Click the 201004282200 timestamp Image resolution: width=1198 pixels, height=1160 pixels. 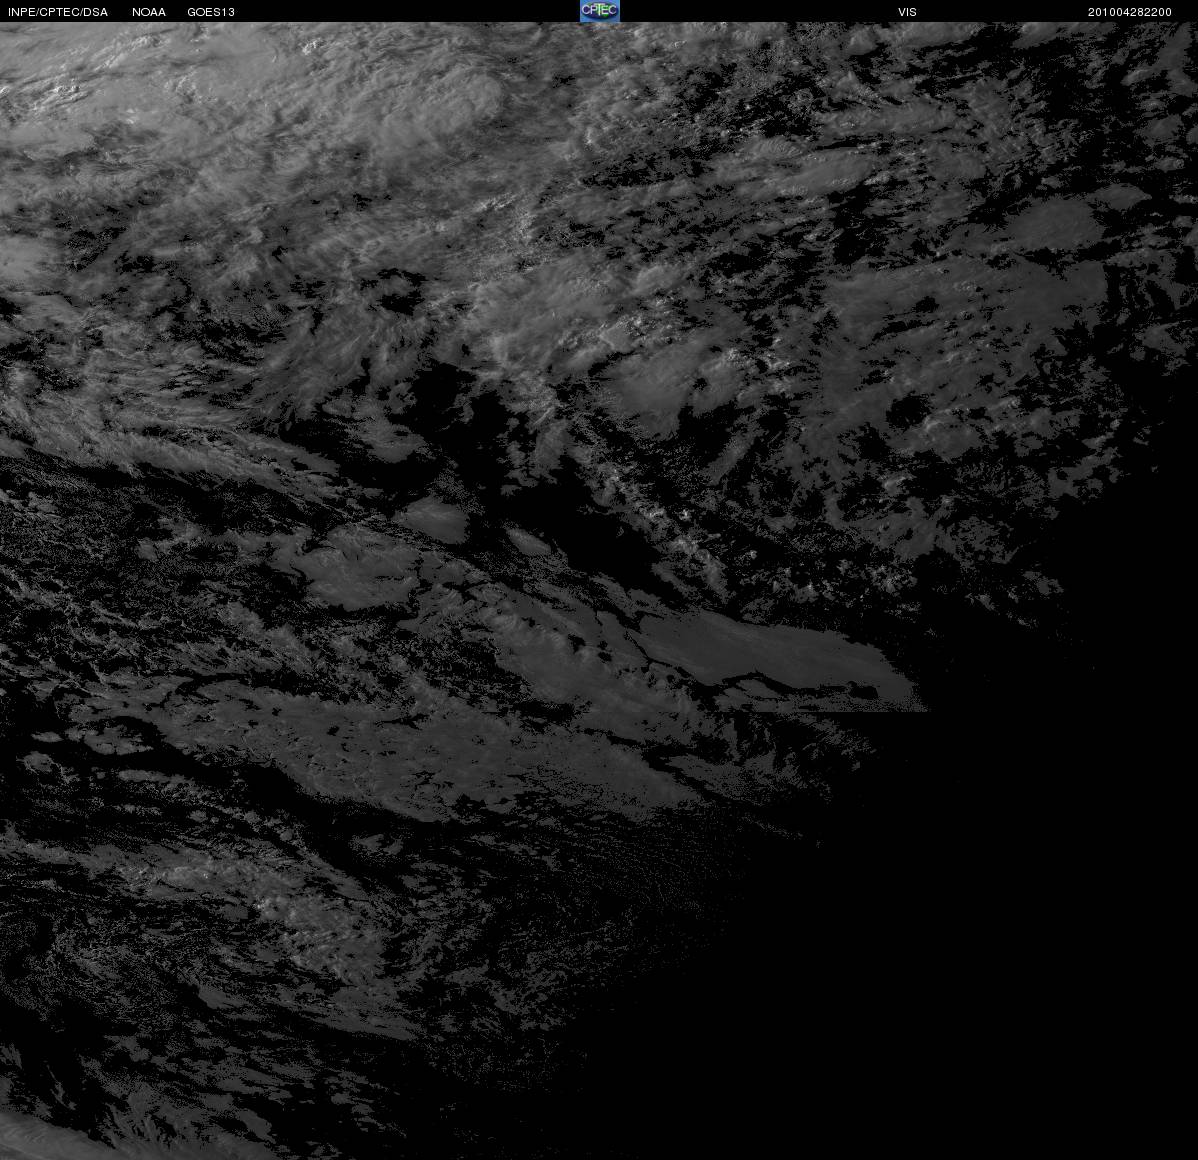[1129, 12]
